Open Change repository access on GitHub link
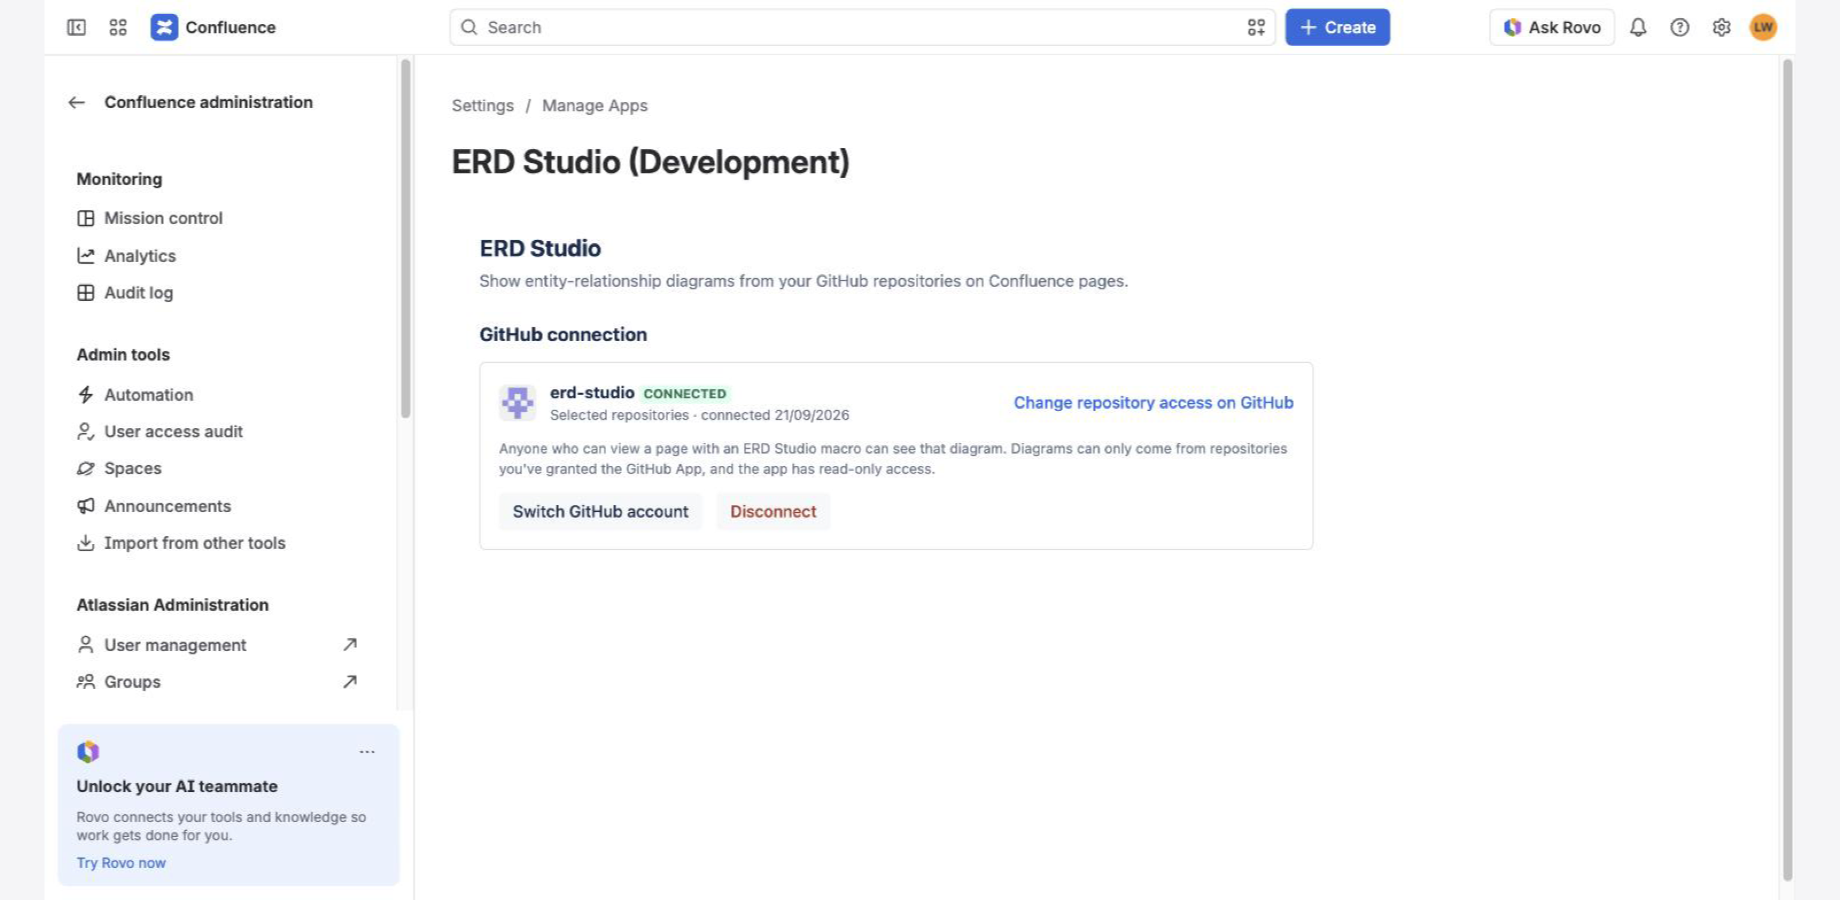Screen dimensions: 1840x900 pos(1153,403)
